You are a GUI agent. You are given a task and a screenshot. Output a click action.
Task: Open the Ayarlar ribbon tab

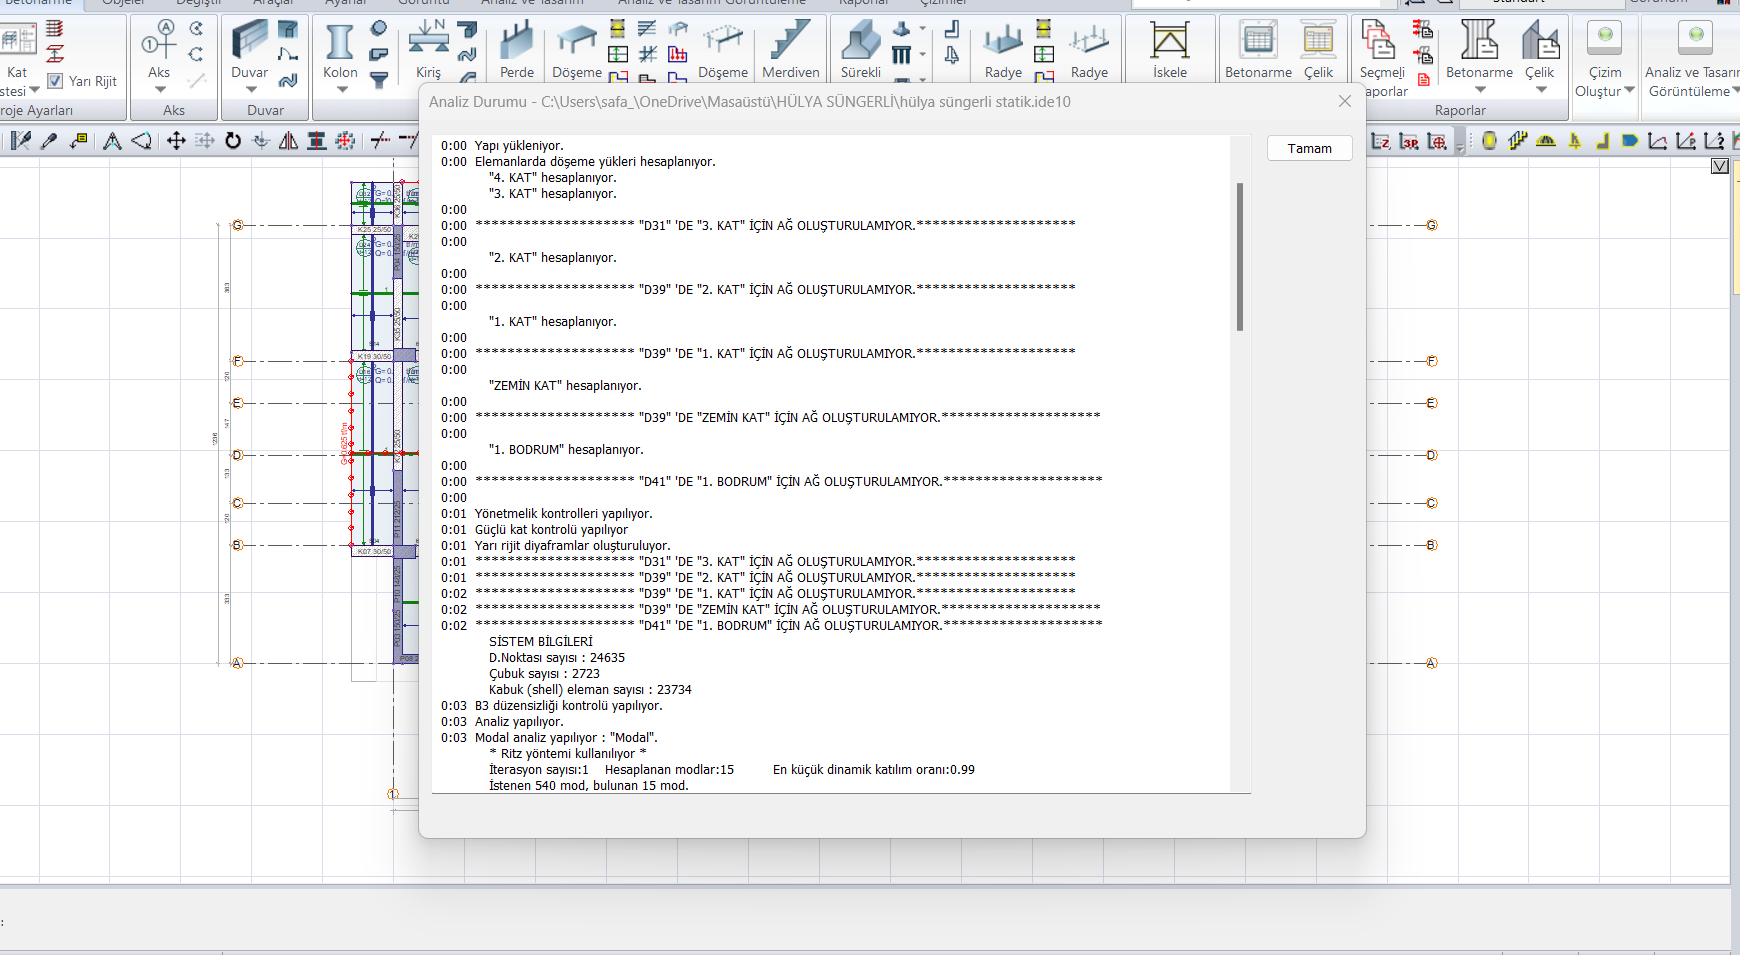[346, 3]
